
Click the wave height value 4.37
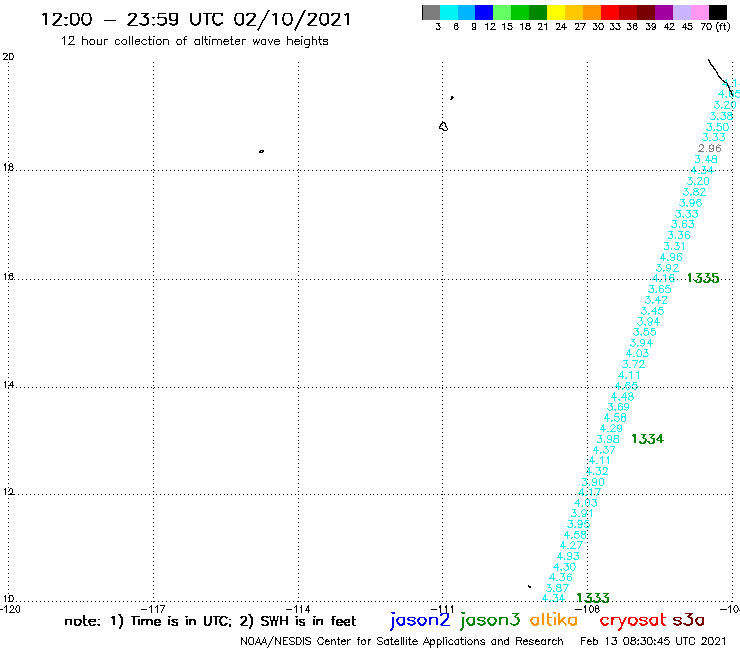[604, 450]
